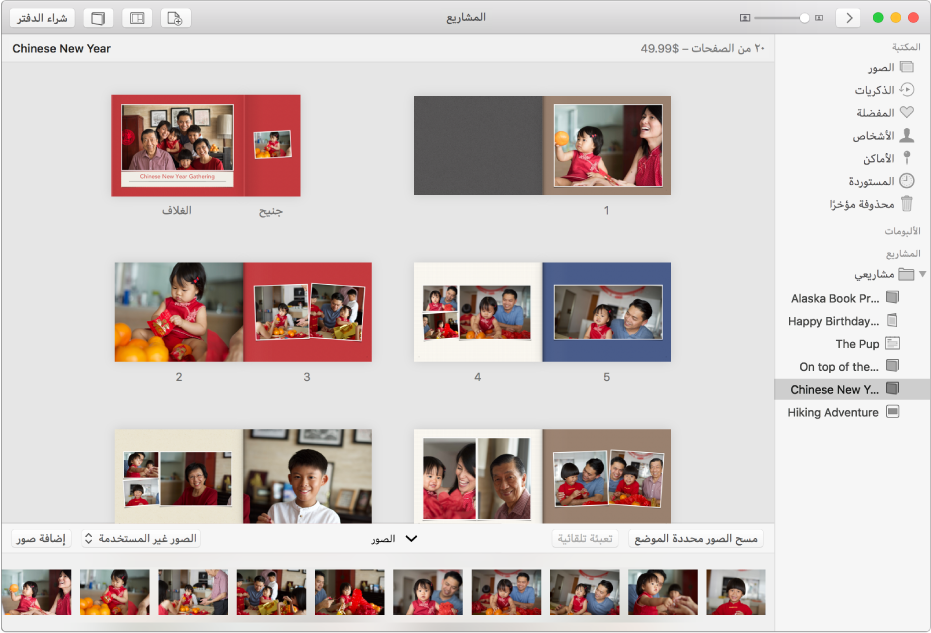Open the page layout options toolbar icon
The image size is (931, 633).
tap(137, 18)
